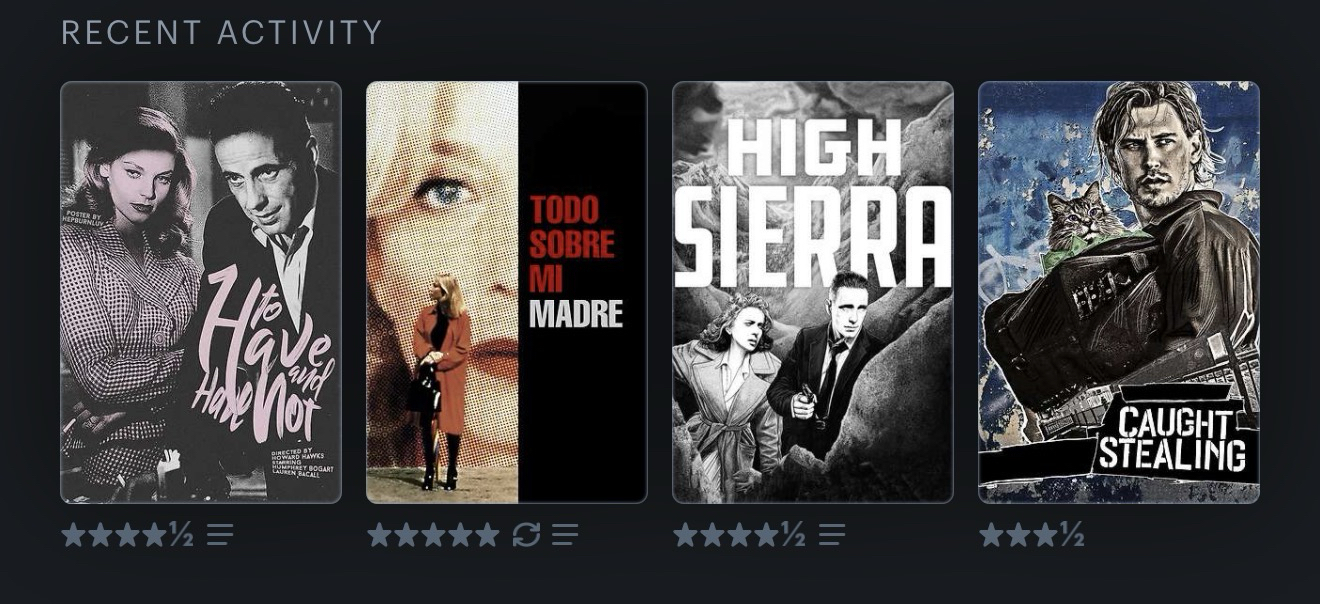Image resolution: width=1320 pixels, height=604 pixels.
Task: Click the Recent Activity heading
Action: point(222,33)
